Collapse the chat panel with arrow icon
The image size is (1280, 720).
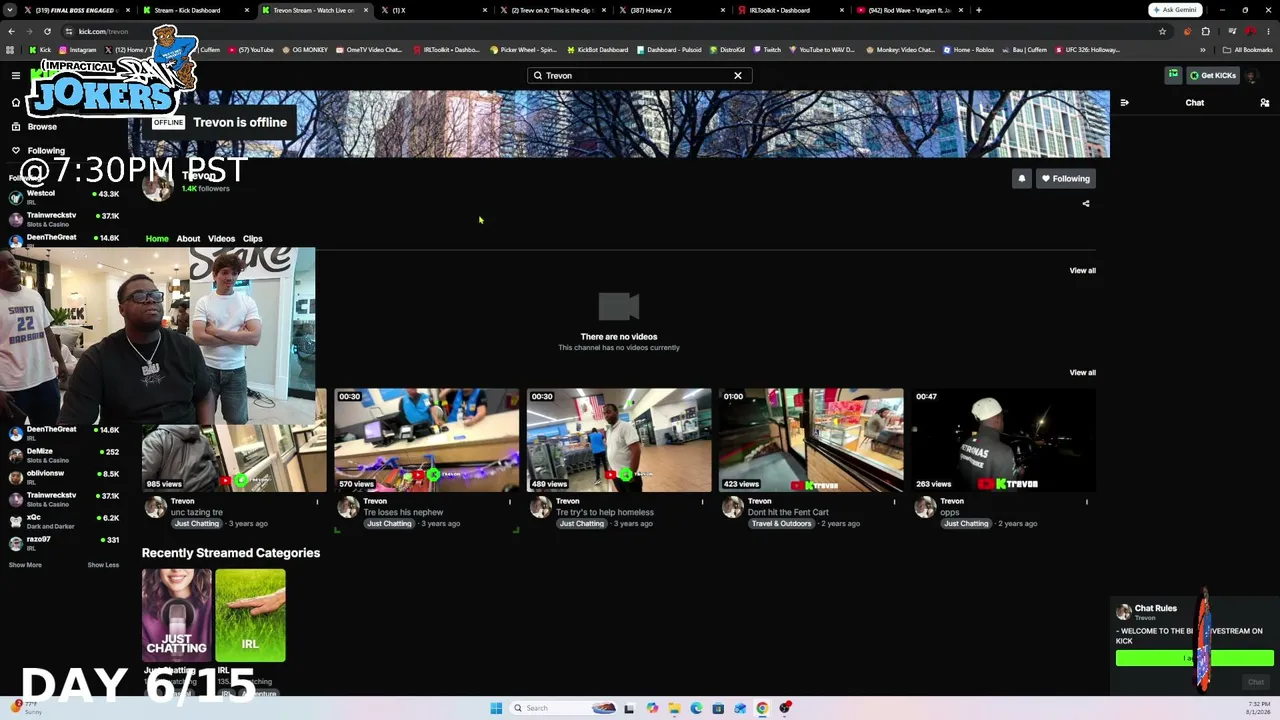tap(1125, 103)
